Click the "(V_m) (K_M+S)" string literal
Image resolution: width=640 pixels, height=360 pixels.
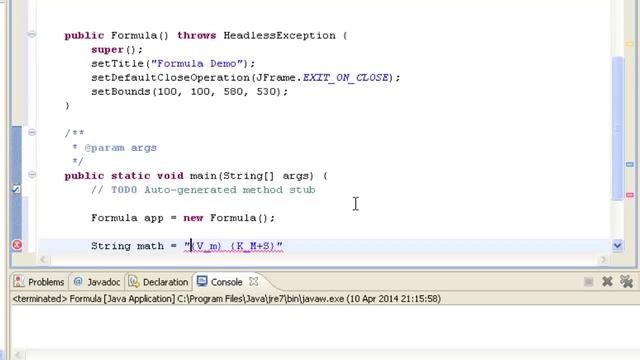pyautogui.click(x=233, y=246)
